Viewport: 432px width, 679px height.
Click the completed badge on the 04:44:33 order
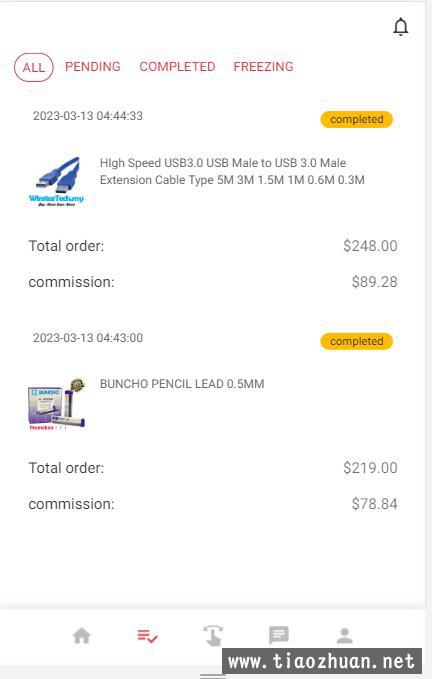(357, 120)
